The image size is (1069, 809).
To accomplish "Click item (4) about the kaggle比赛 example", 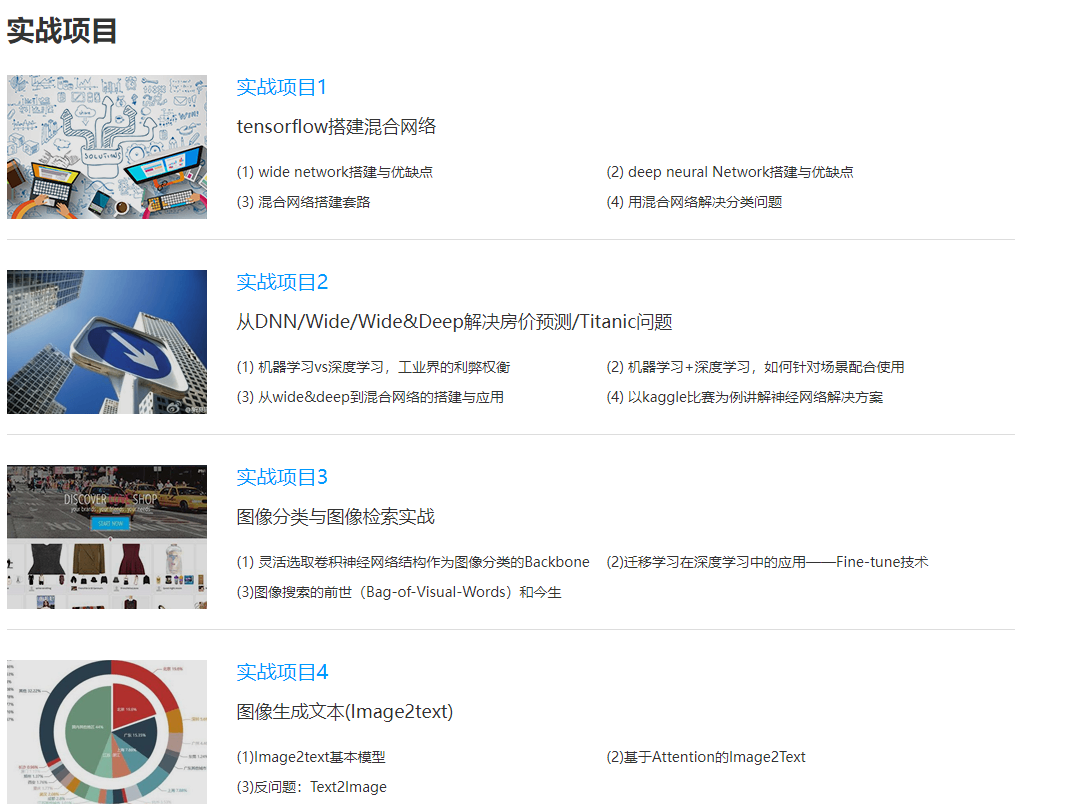I will 744,397.
